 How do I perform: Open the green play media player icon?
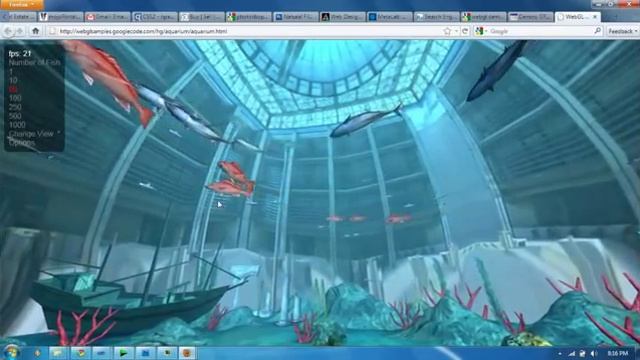tap(123, 353)
